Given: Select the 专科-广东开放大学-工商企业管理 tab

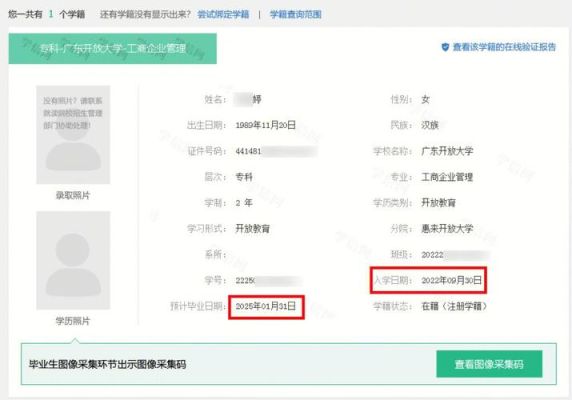Looking at the screenshot, I should point(113,48).
